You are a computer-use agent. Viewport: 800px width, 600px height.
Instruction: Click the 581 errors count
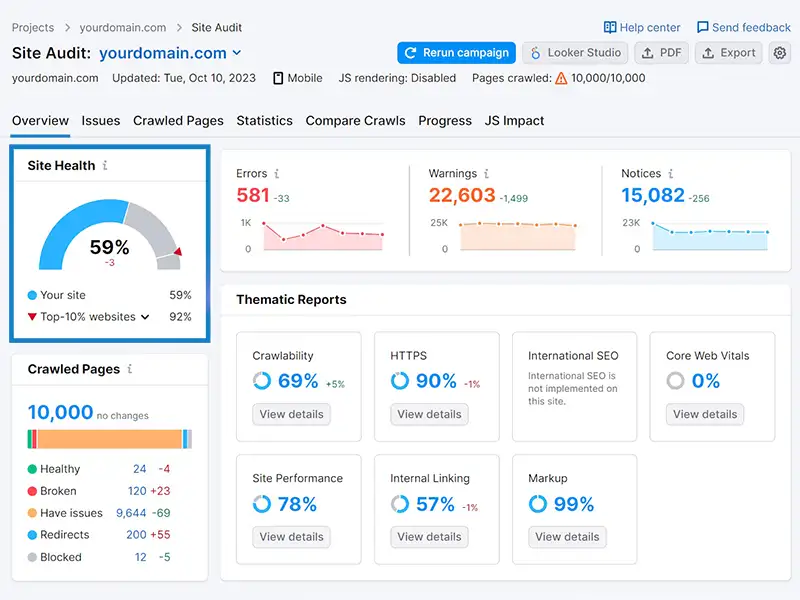click(253, 195)
